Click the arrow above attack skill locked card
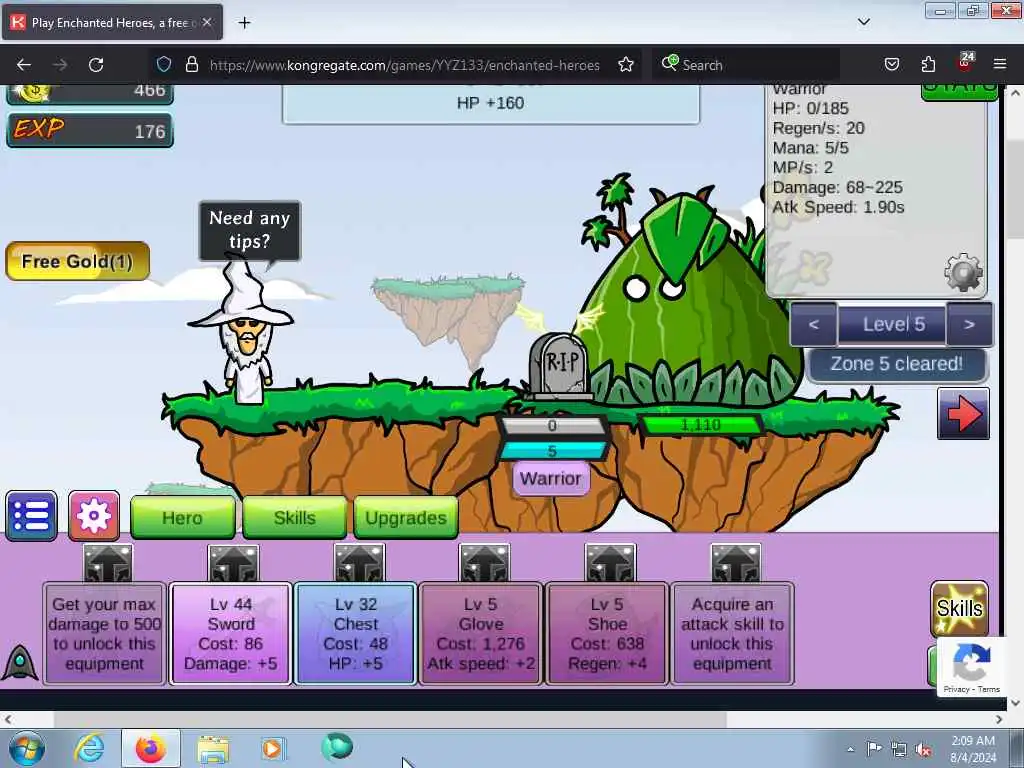 [x=735, y=563]
